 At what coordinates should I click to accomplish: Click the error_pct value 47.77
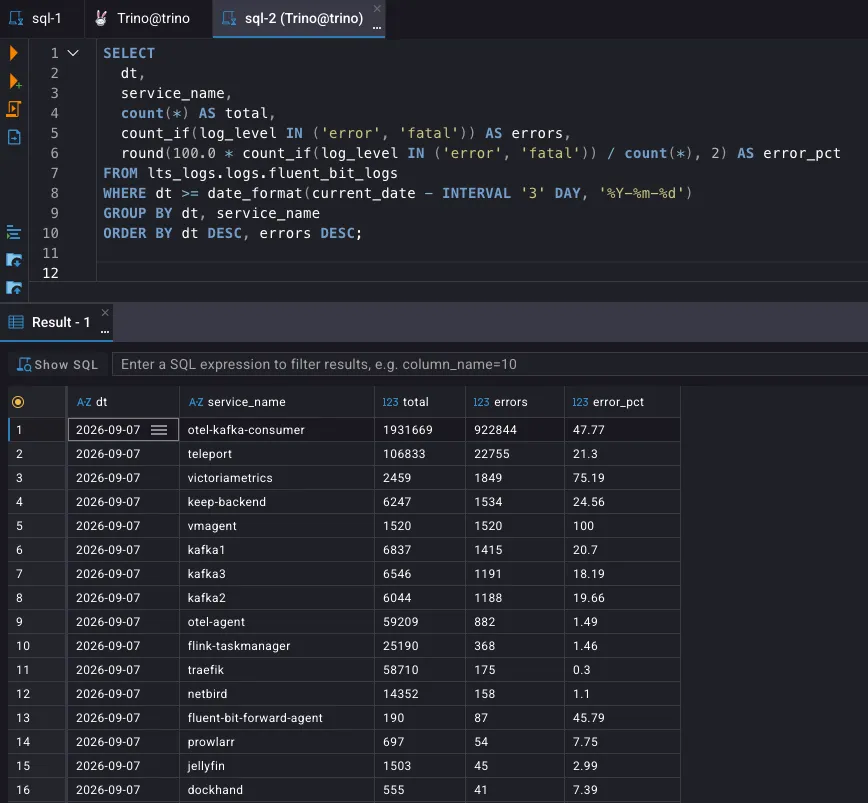coord(588,430)
